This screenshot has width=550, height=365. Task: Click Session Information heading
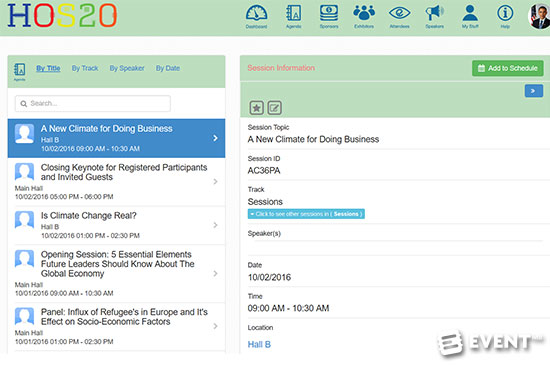(x=281, y=68)
